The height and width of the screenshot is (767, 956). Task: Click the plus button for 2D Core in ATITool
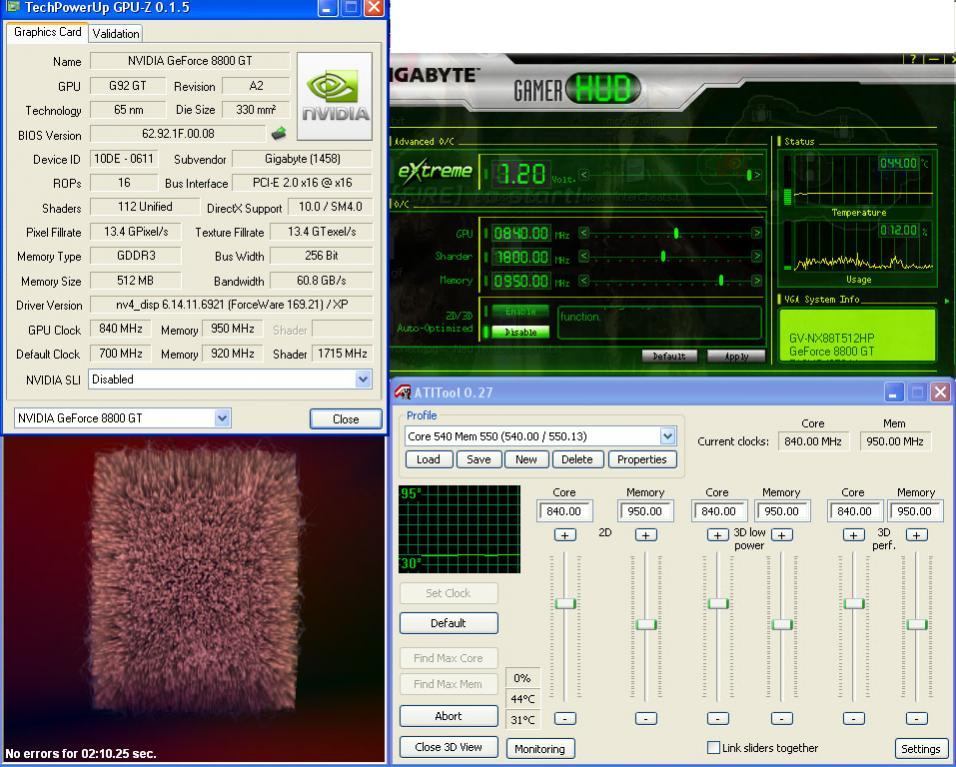point(565,535)
